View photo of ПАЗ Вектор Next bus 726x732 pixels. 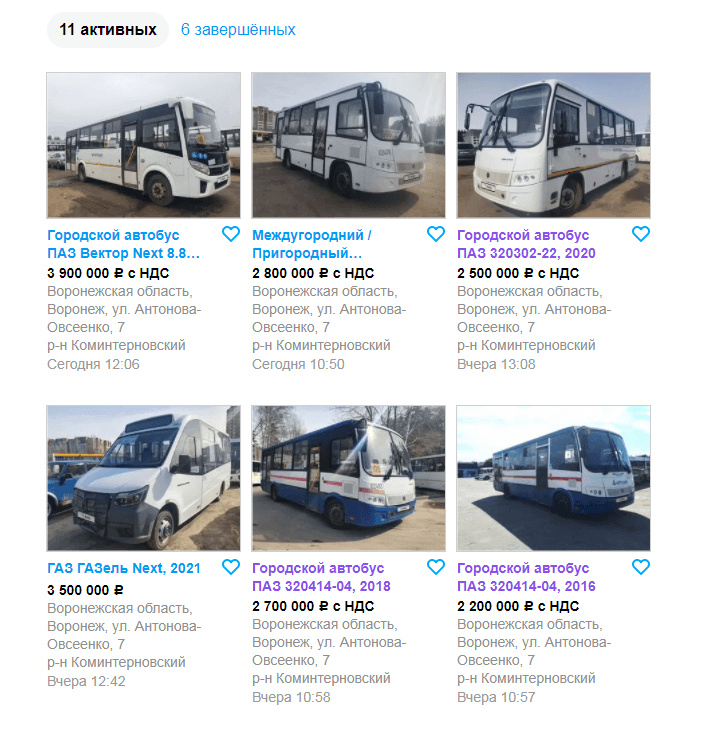pyautogui.click(x=143, y=145)
